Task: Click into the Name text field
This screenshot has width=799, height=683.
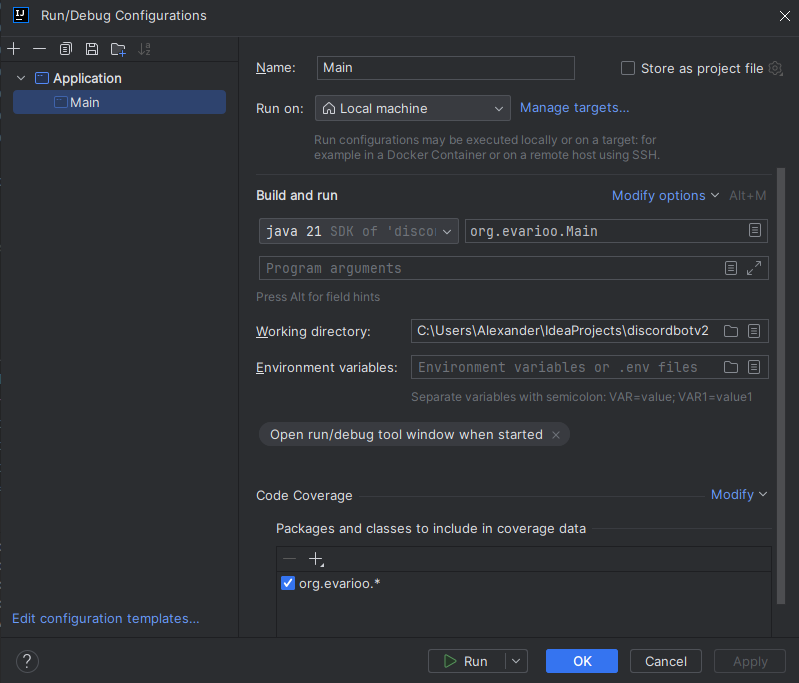Action: (445, 68)
